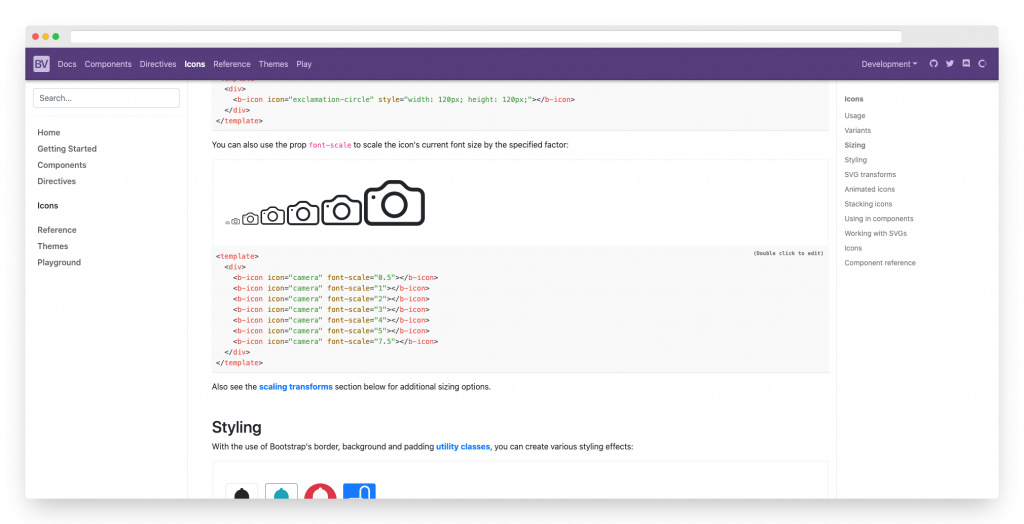This screenshot has height=524, width=1024.
Task: Jump to Styling in table of contents
Action: pyautogui.click(x=856, y=160)
